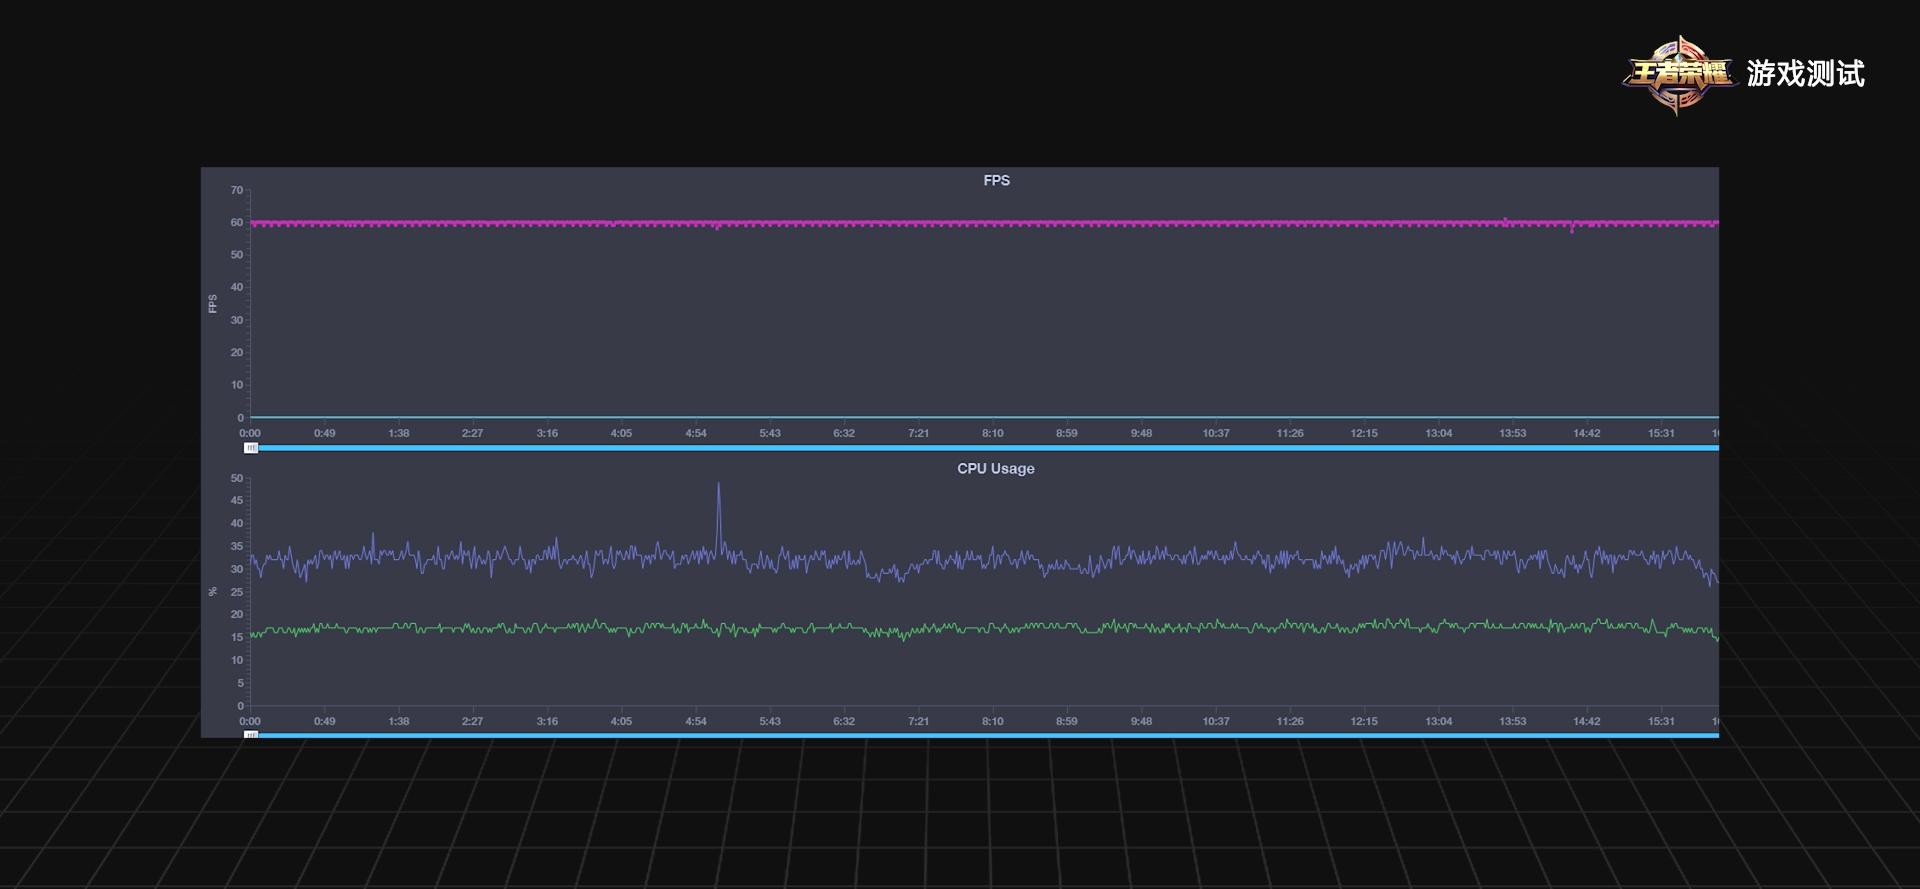Click the blue range bar under CPU chart
The width and height of the screenshot is (1920, 889).
click(985, 735)
